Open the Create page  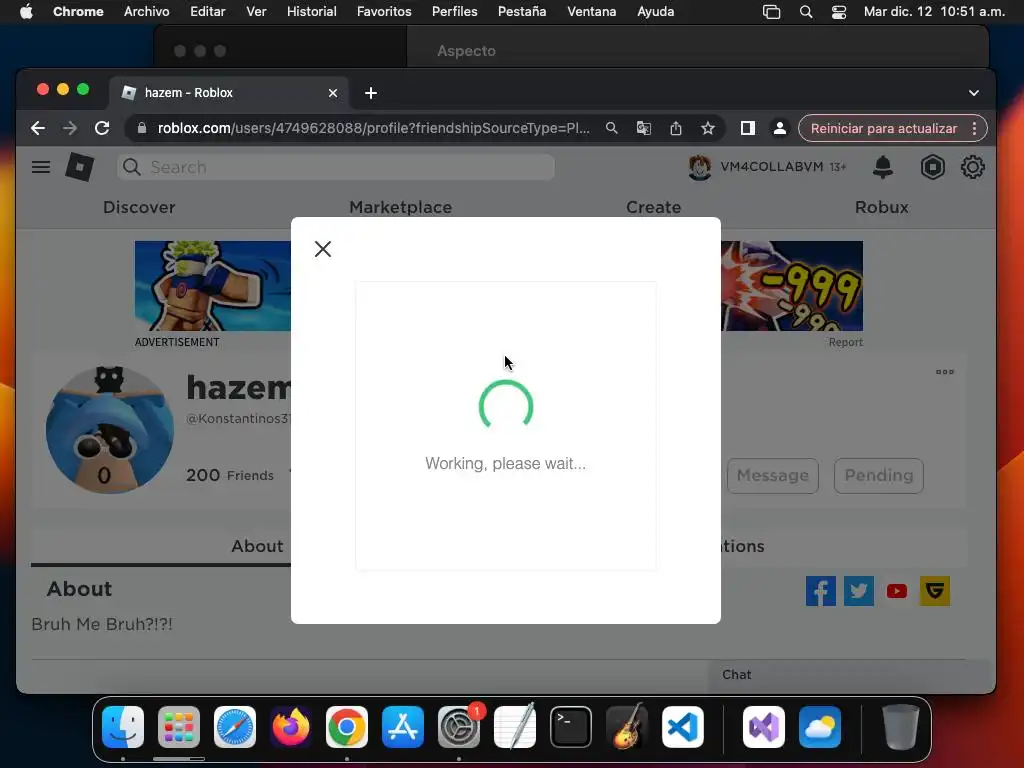654,208
